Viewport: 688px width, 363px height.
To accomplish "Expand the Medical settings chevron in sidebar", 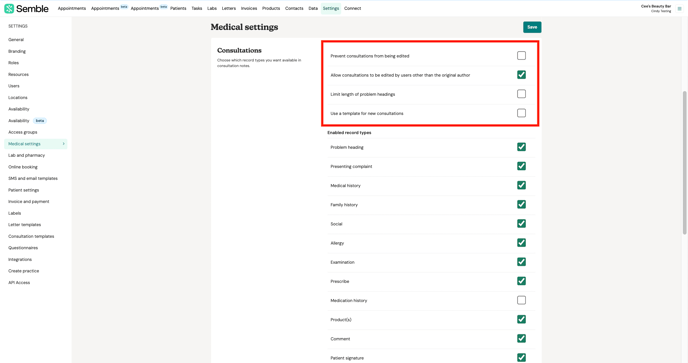I will 64,144.
